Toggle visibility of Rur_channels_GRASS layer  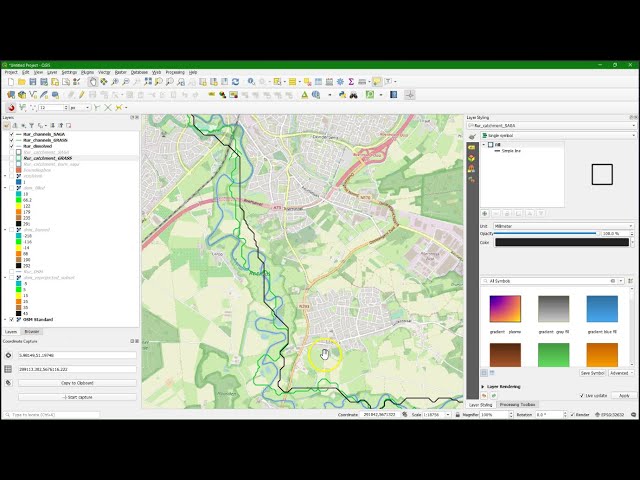11,140
